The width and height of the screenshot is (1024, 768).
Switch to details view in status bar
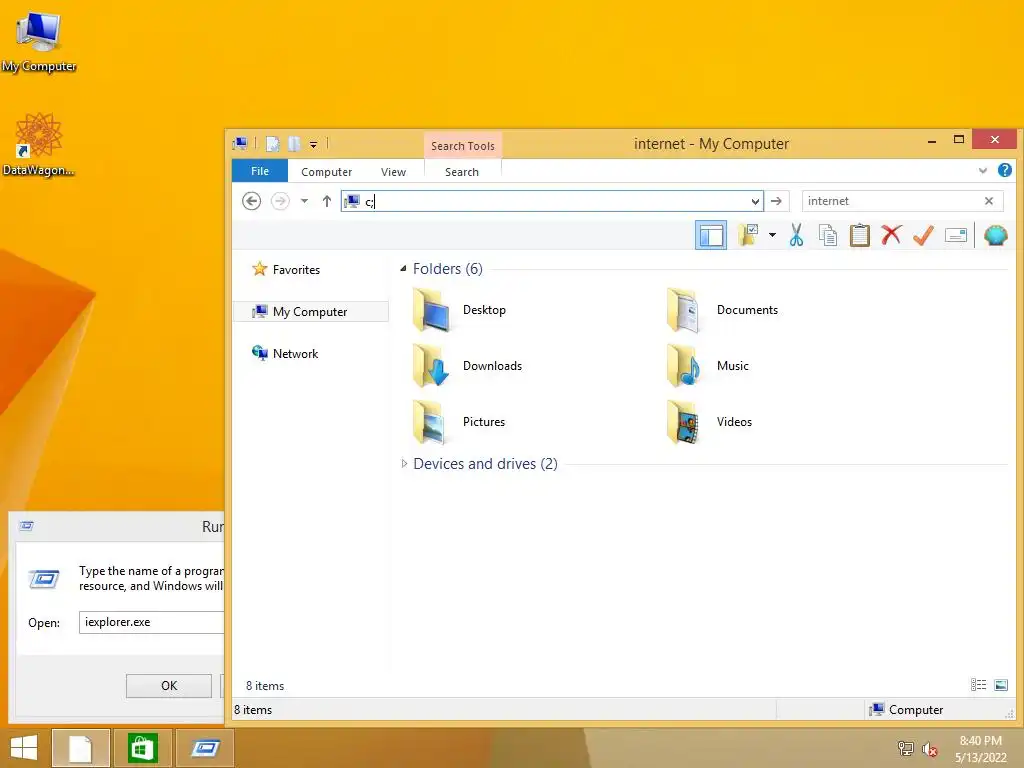[978, 684]
